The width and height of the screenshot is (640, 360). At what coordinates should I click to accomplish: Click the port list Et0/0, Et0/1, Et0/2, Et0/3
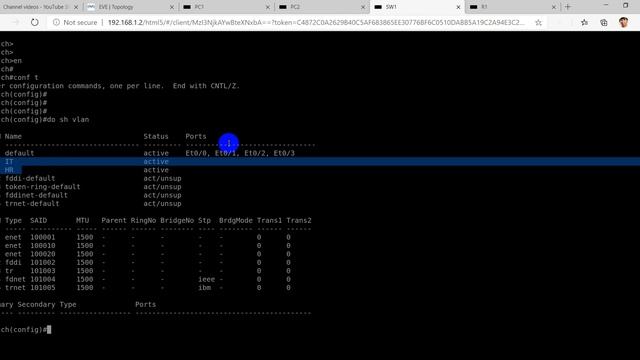[x=240, y=153]
